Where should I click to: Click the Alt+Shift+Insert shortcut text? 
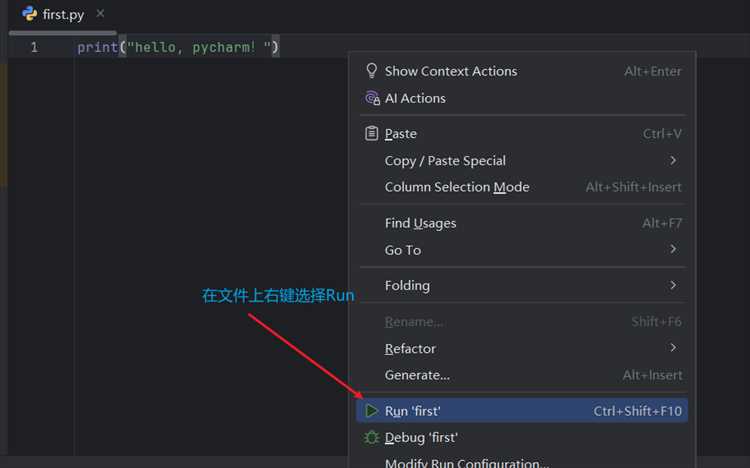pyautogui.click(x=633, y=187)
